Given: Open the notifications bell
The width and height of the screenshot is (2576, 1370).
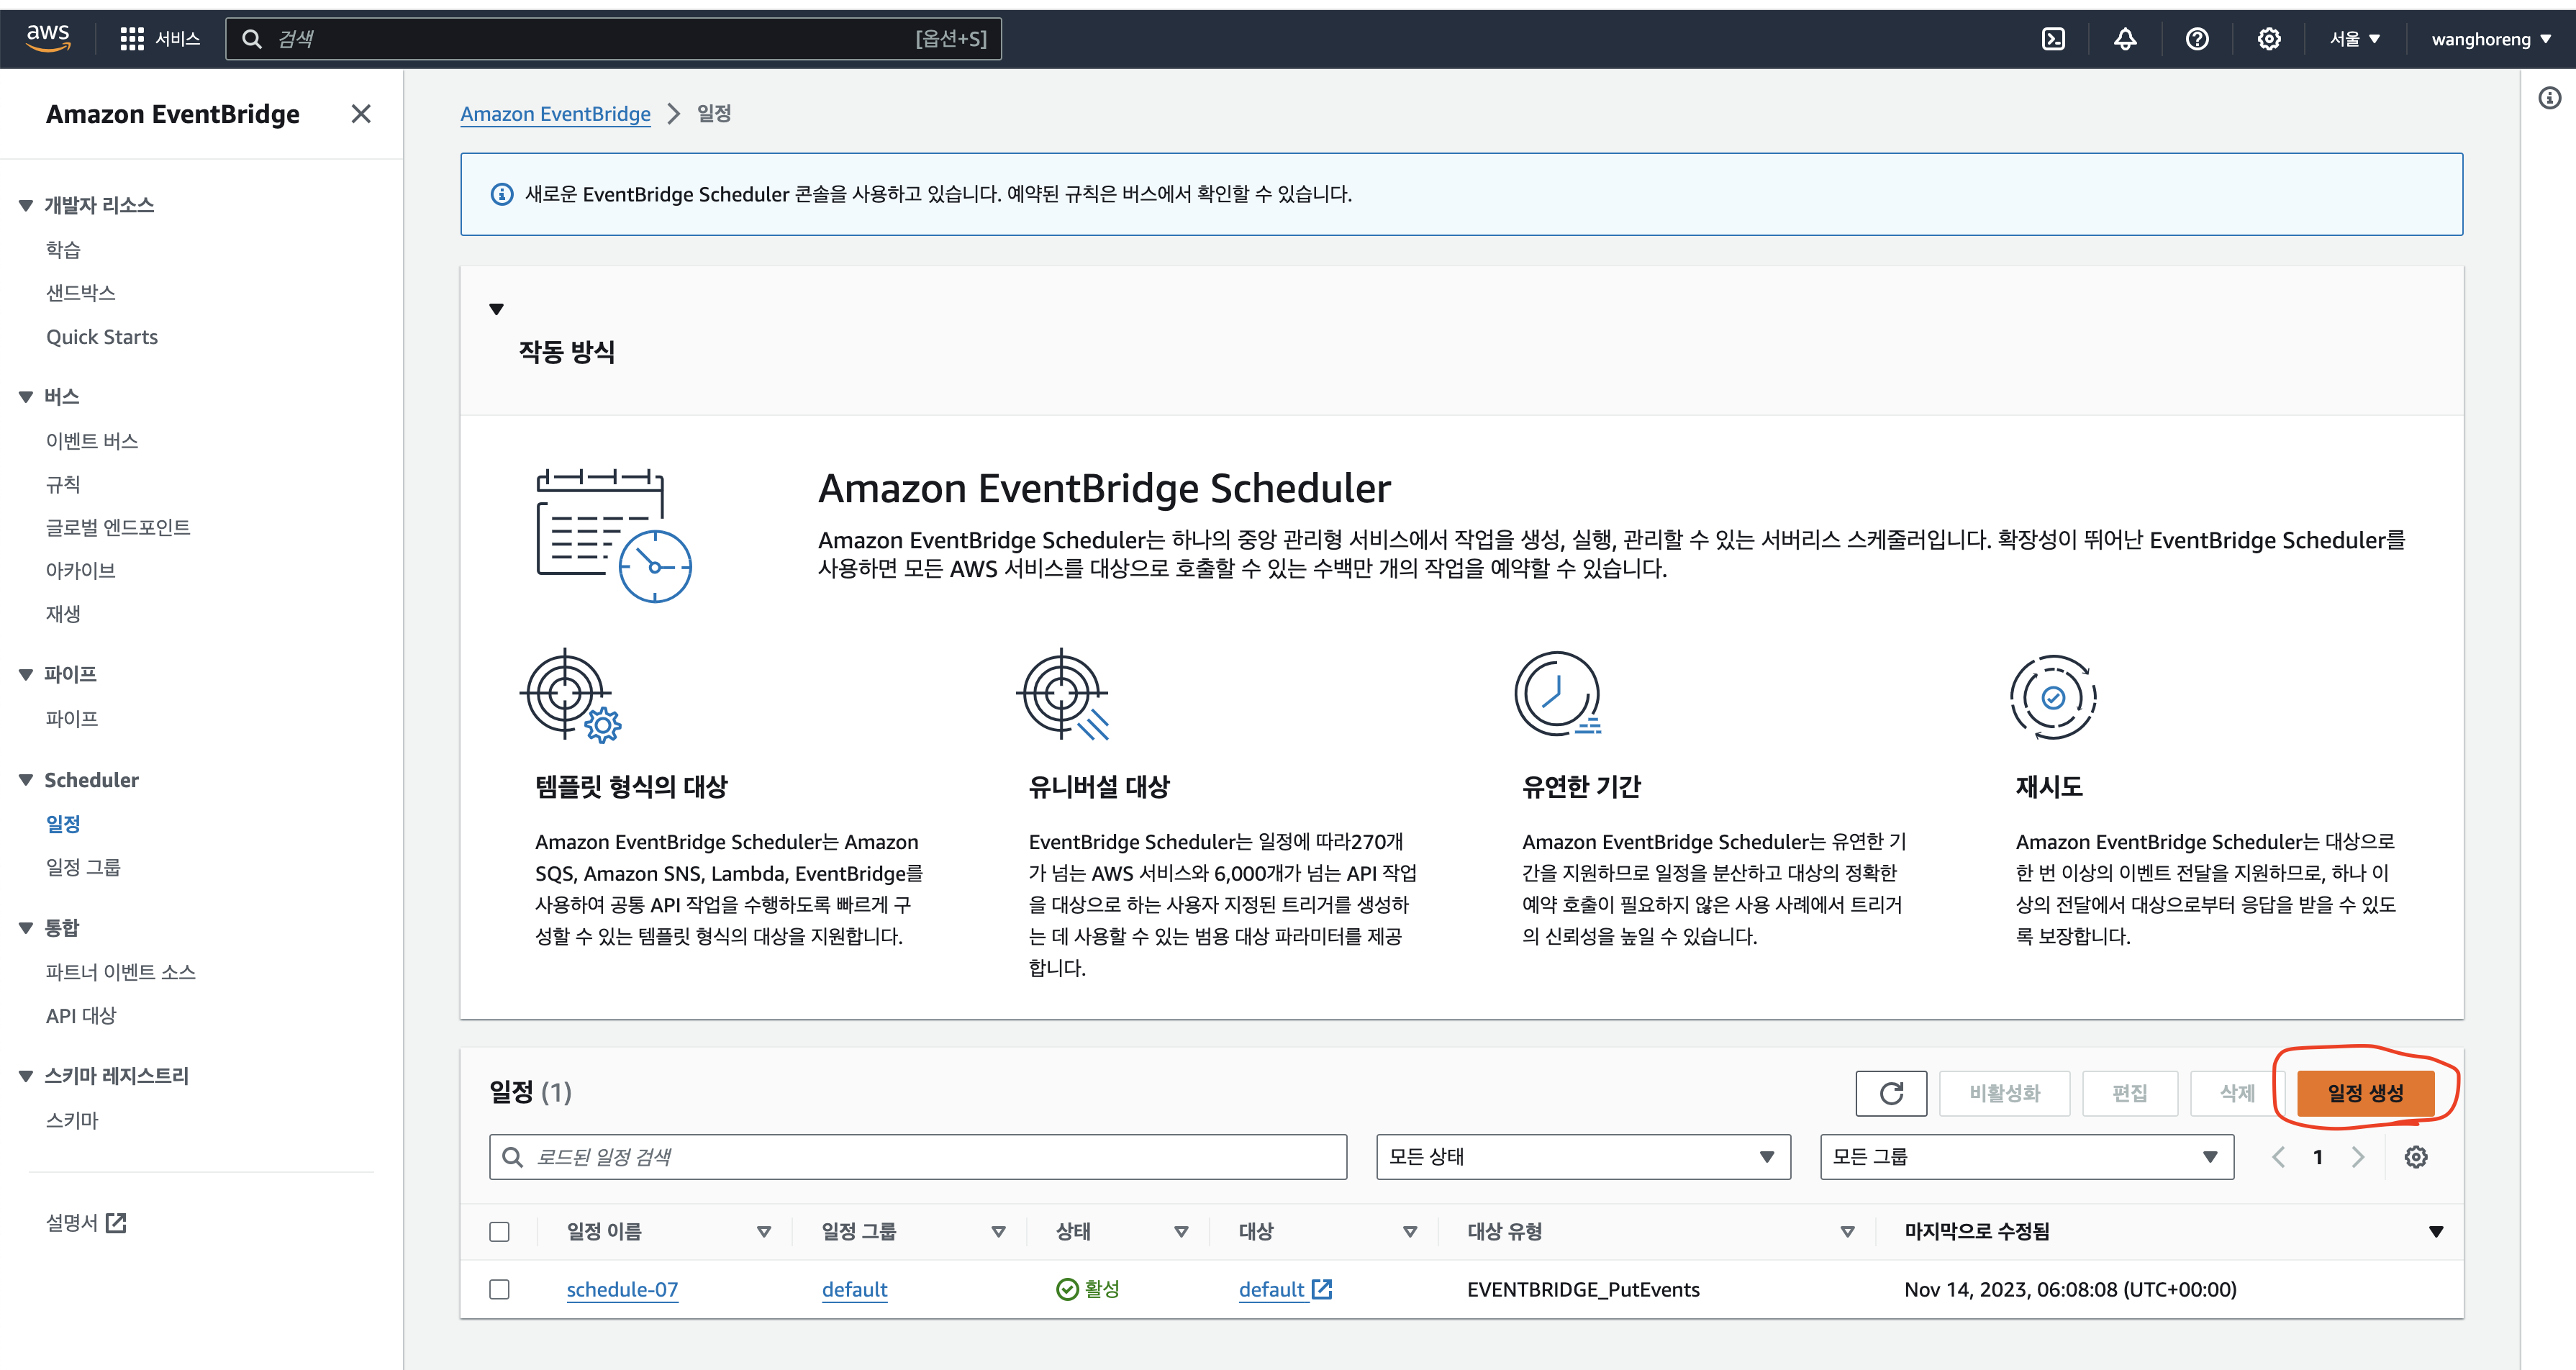Looking at the screenshot, I should (x=2125, y=39).
